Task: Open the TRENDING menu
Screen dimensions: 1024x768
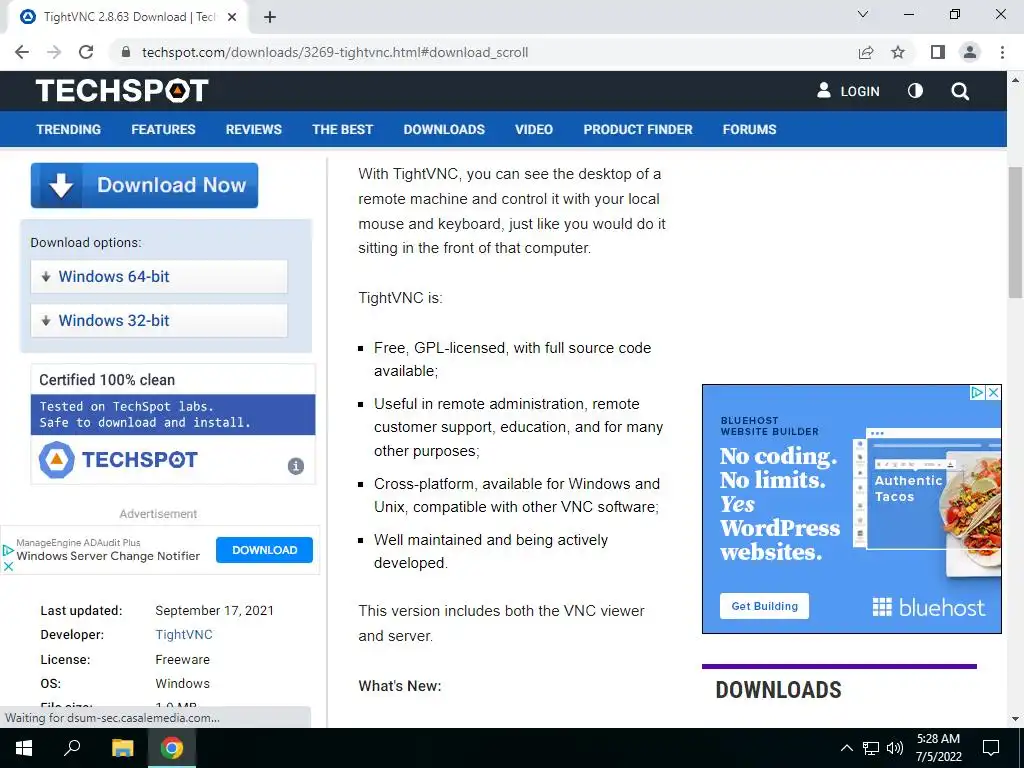Action: coord(69,129)
